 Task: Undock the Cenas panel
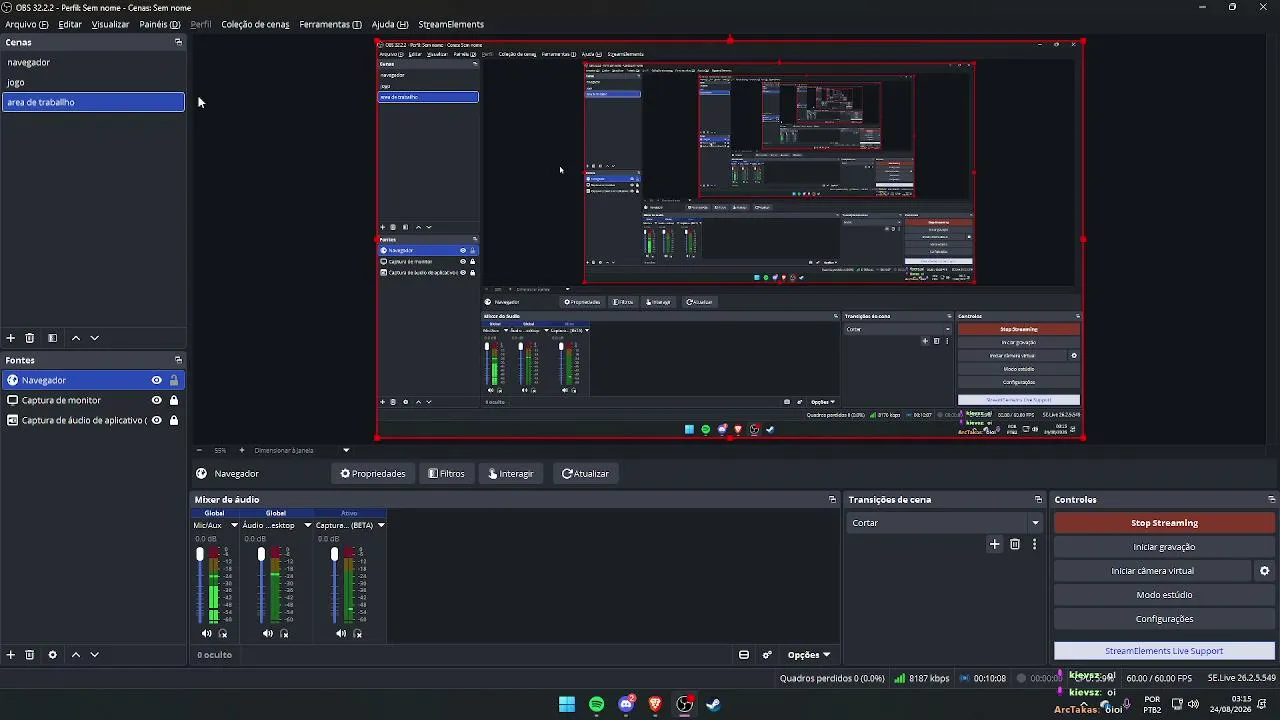178,42
